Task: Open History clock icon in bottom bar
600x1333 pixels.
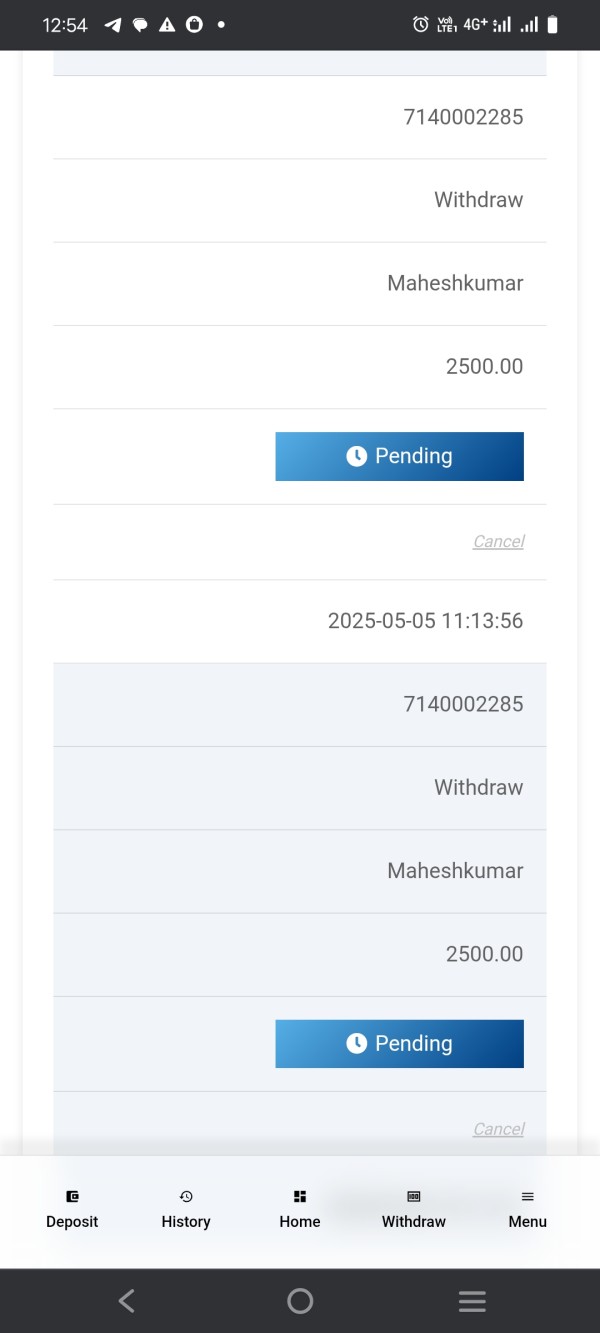Action: [x=186, y=1196]
